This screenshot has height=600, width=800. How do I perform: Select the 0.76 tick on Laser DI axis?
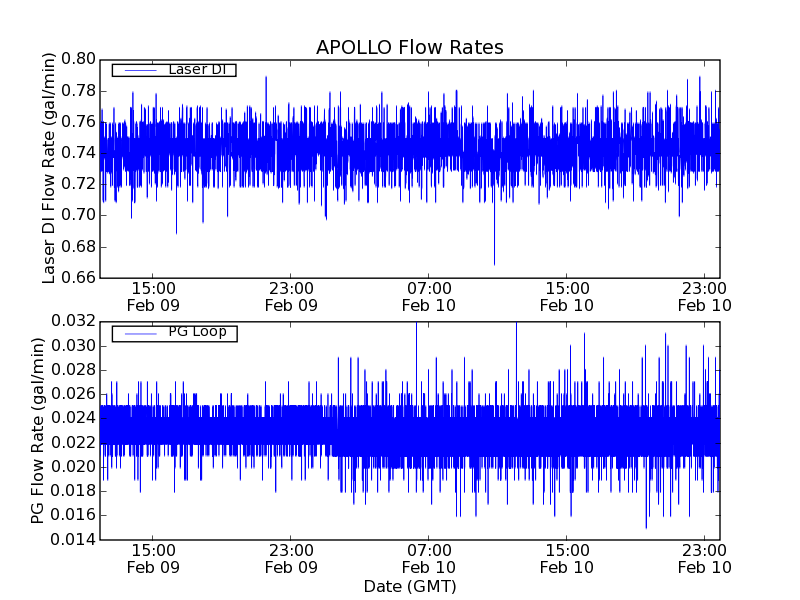(79, 121)
